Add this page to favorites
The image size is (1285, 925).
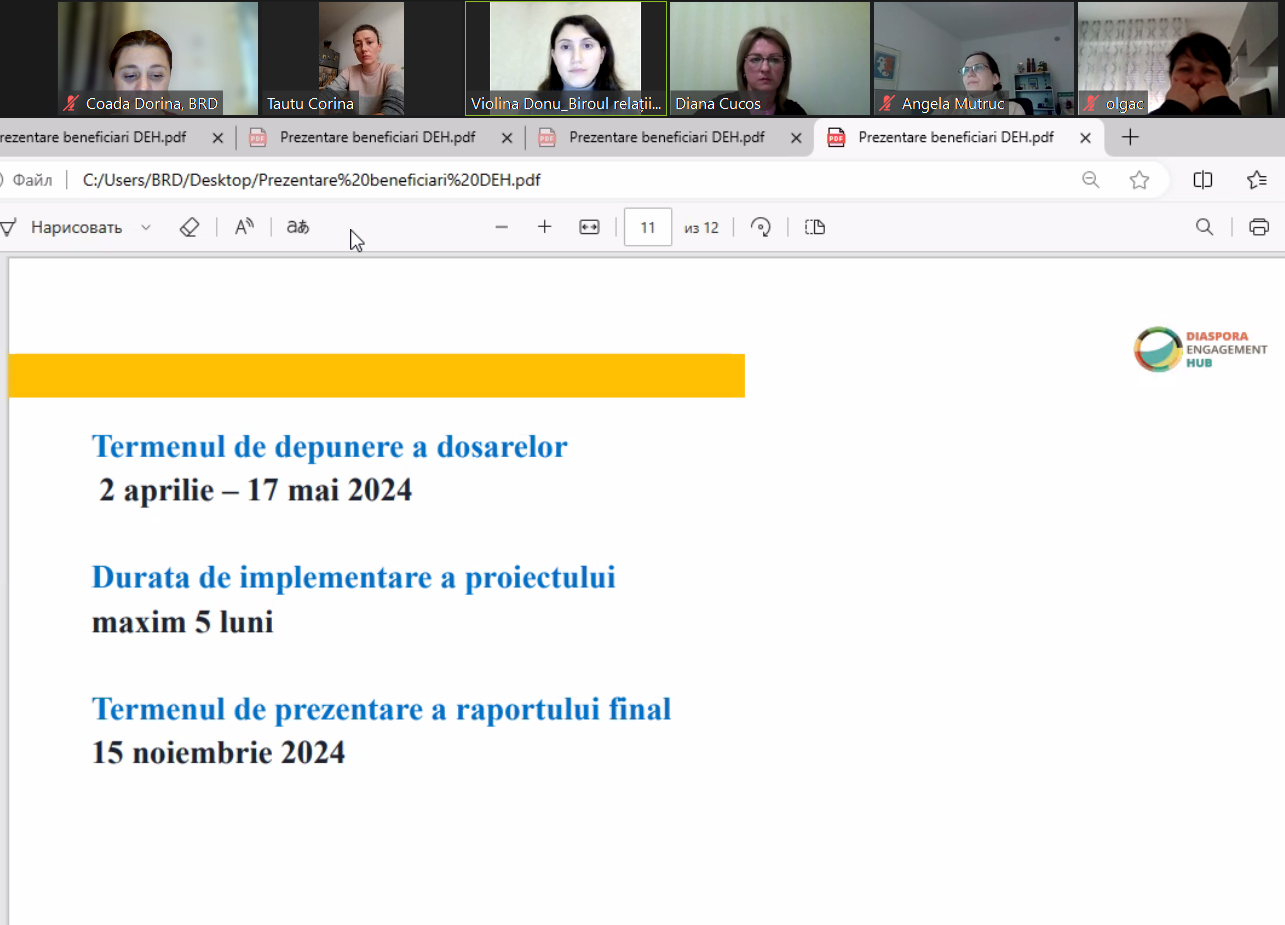[x=1139, y=180]
